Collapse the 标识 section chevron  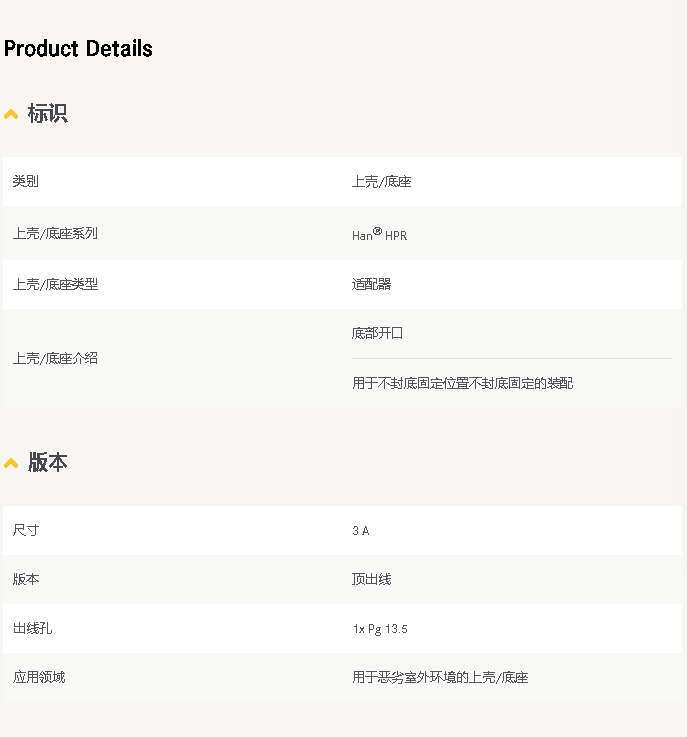pos(11,114)
